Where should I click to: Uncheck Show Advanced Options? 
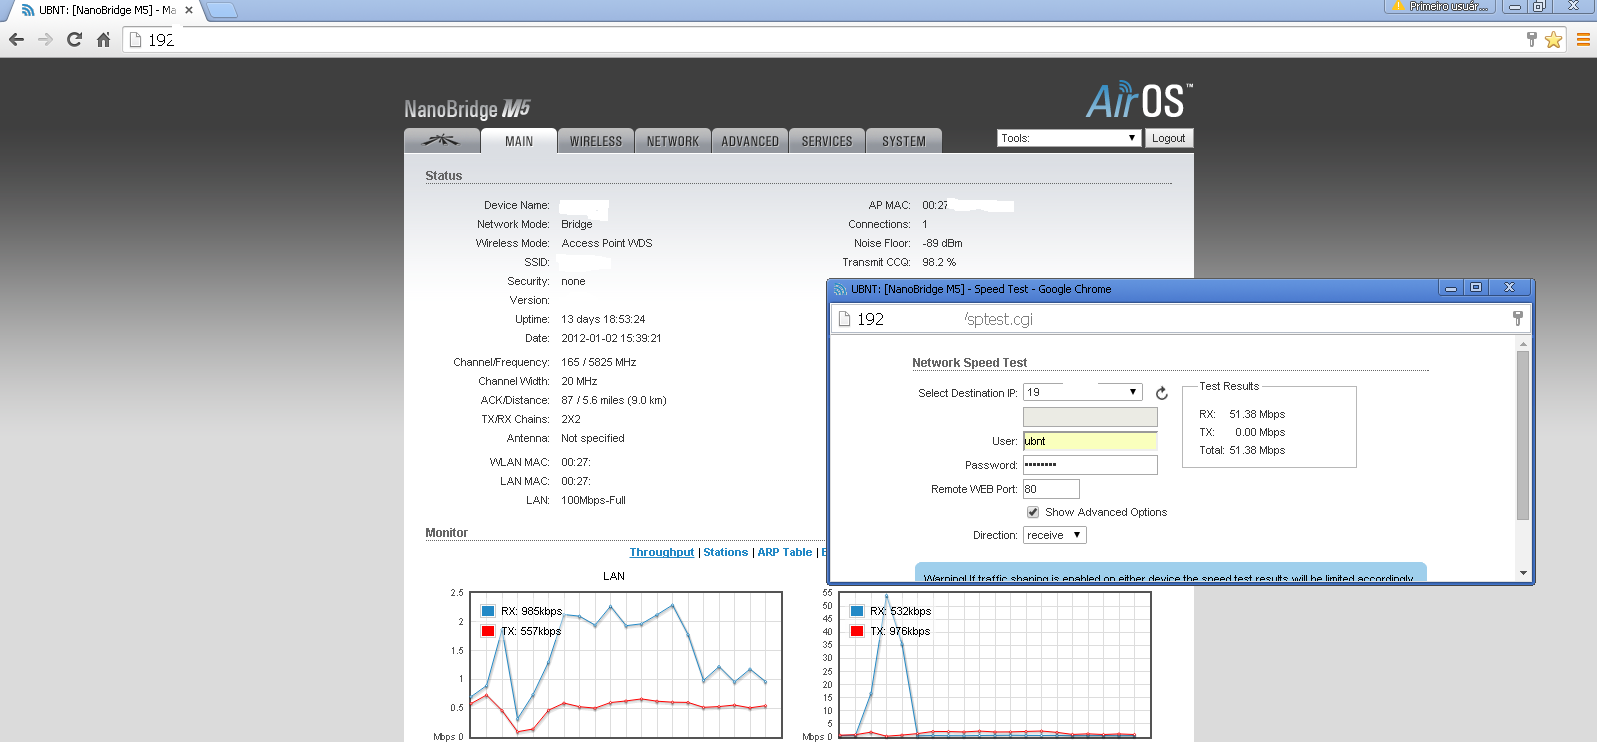point(1033,512)
